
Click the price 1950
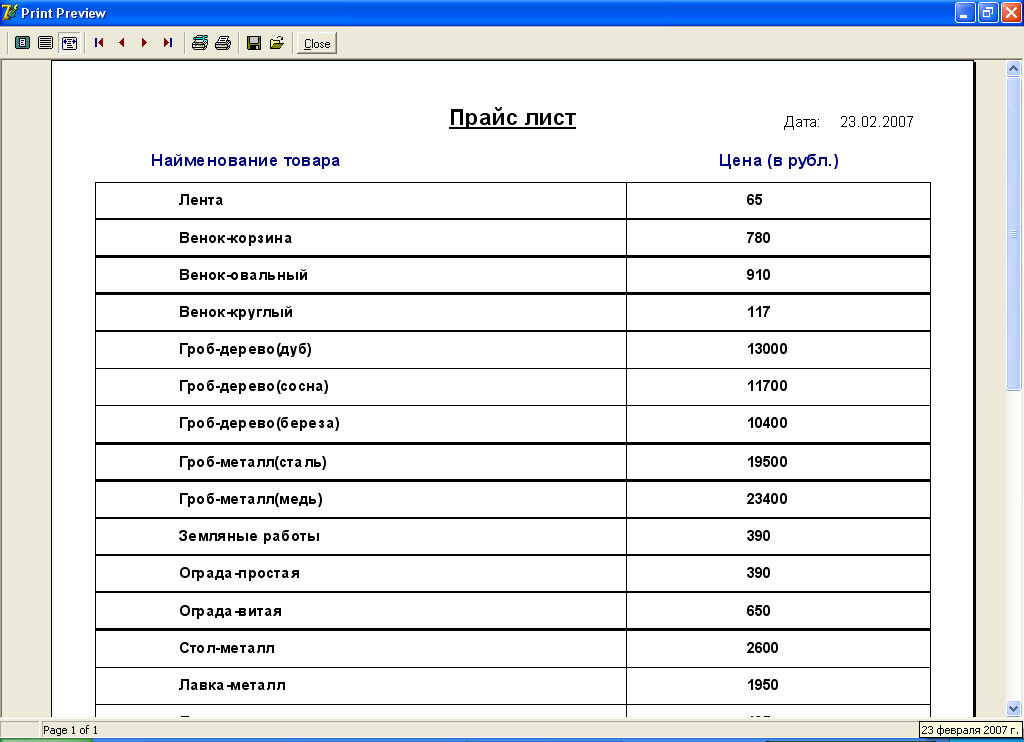[762, 686]
